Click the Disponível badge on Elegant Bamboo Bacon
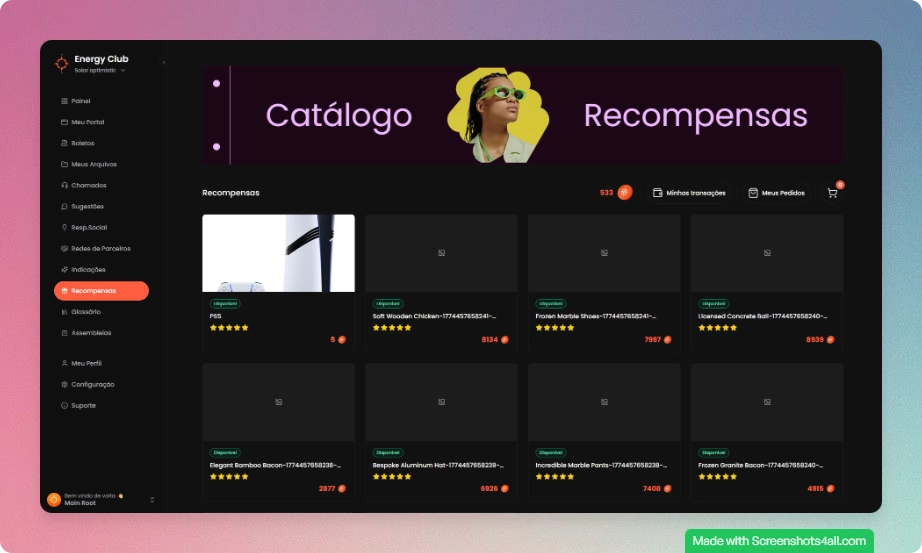 (225, 452)
